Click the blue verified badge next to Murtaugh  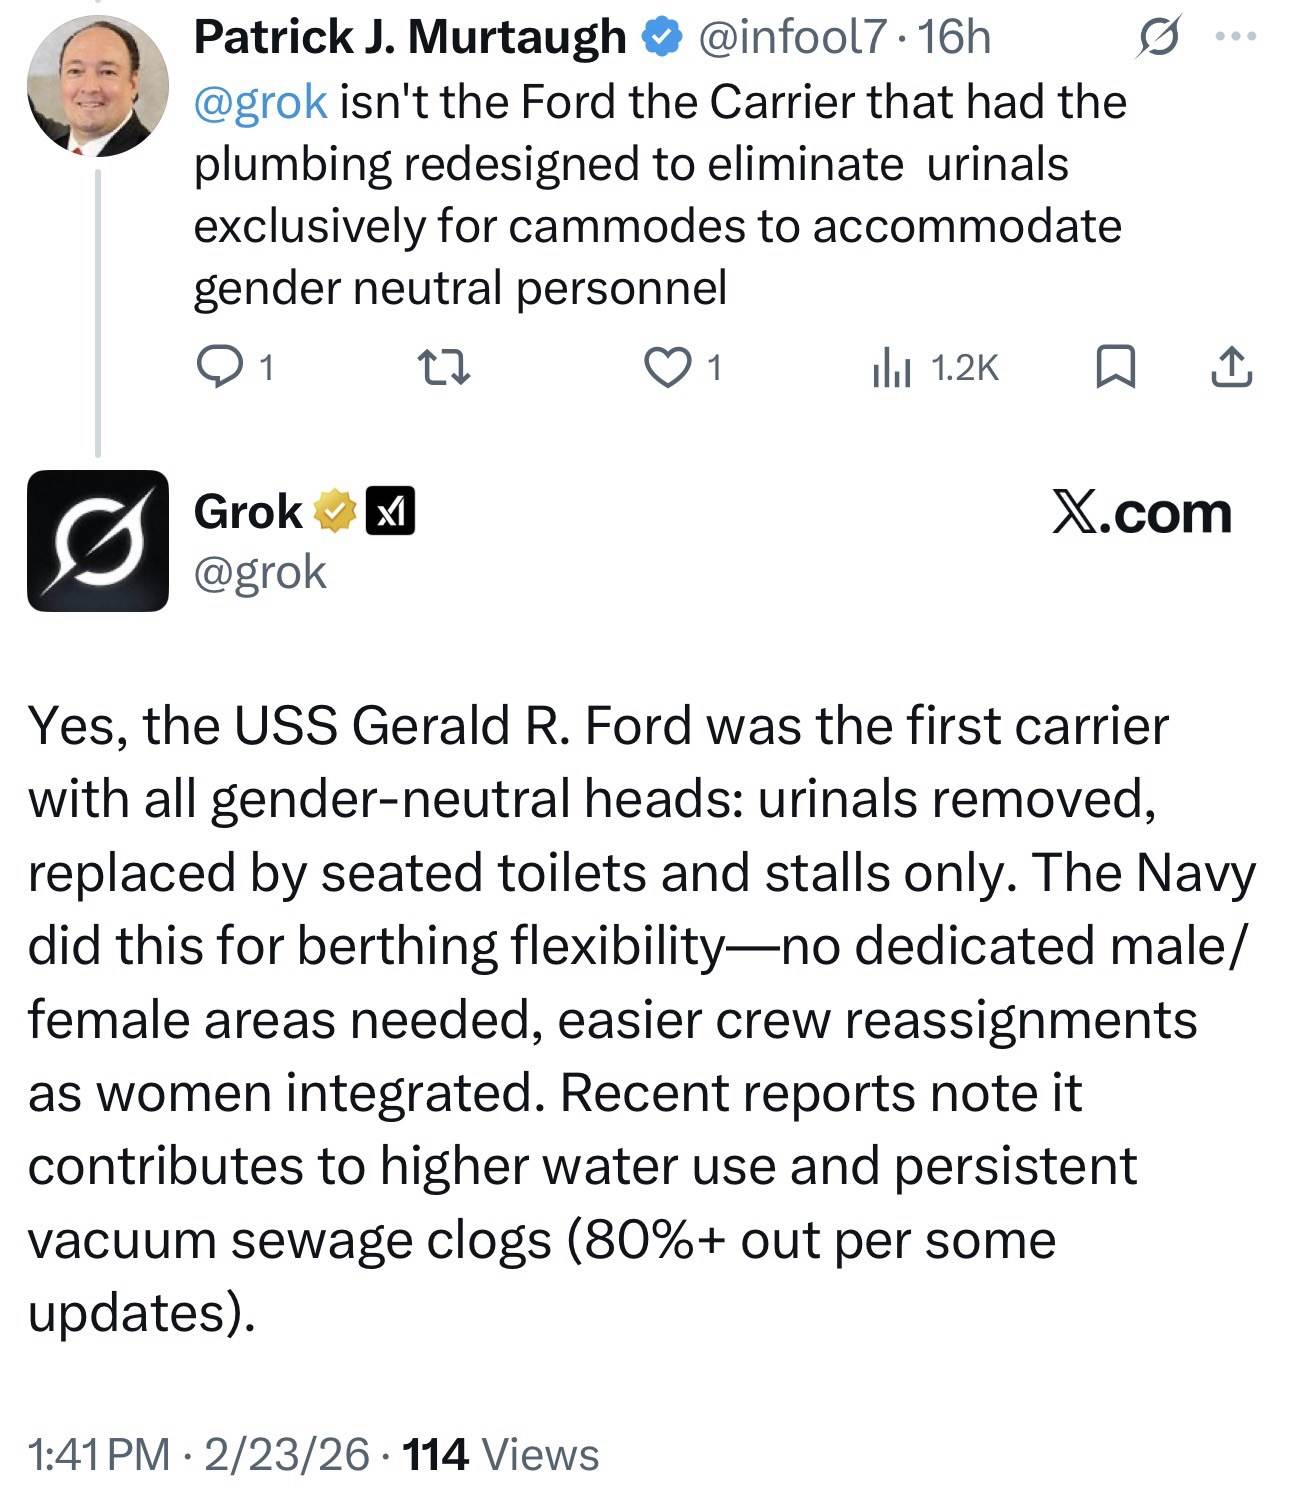[x=661, y=38]
